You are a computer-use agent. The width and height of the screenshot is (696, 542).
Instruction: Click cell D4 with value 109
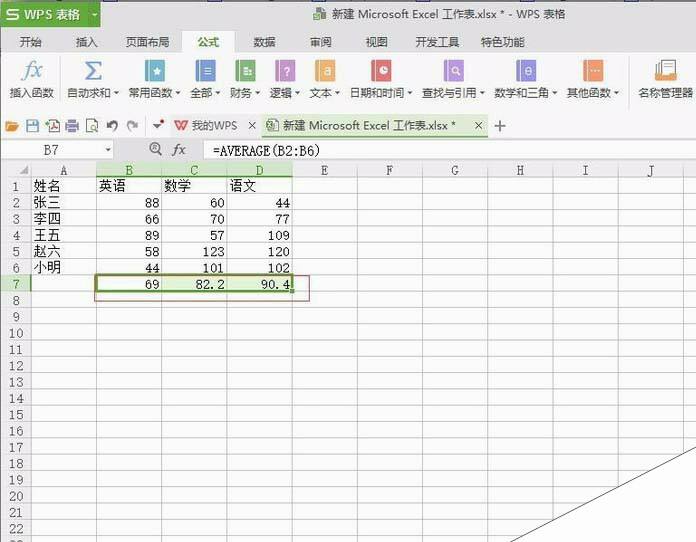coord(259,235)
